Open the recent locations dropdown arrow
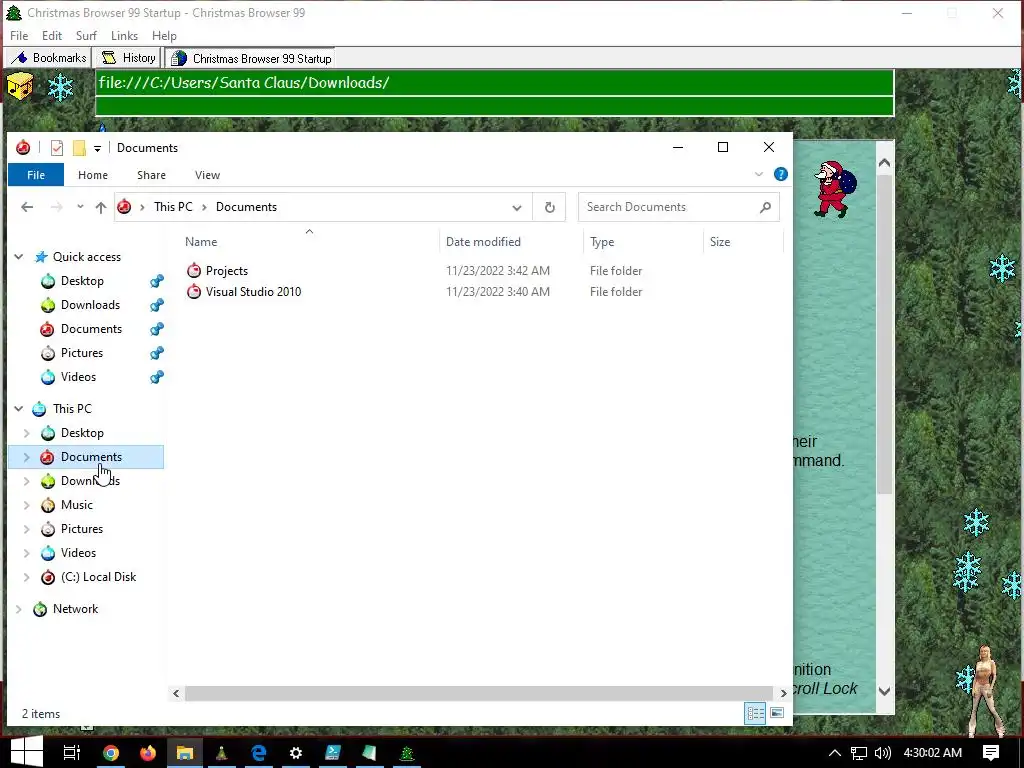 coord(80,206)
